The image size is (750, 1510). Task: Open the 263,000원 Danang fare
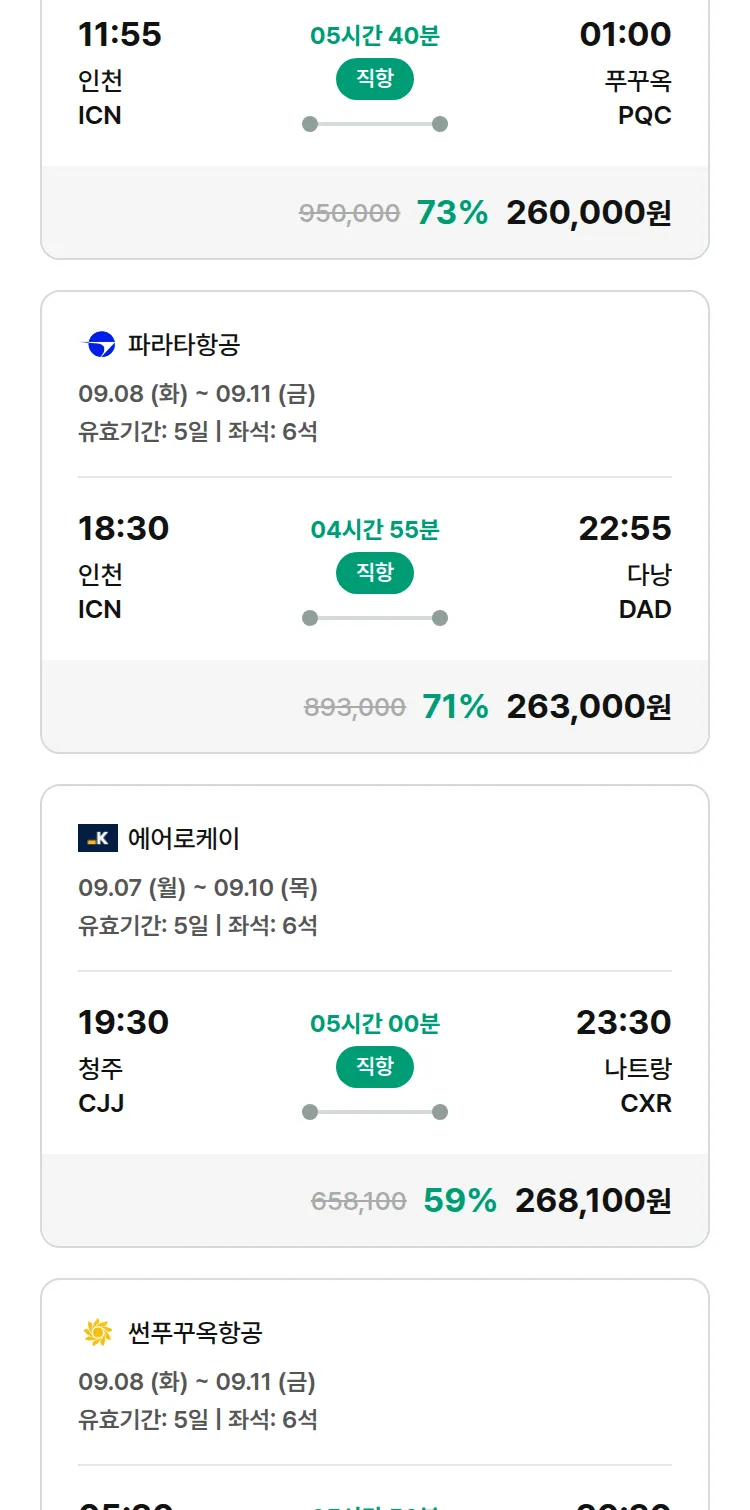589,707
